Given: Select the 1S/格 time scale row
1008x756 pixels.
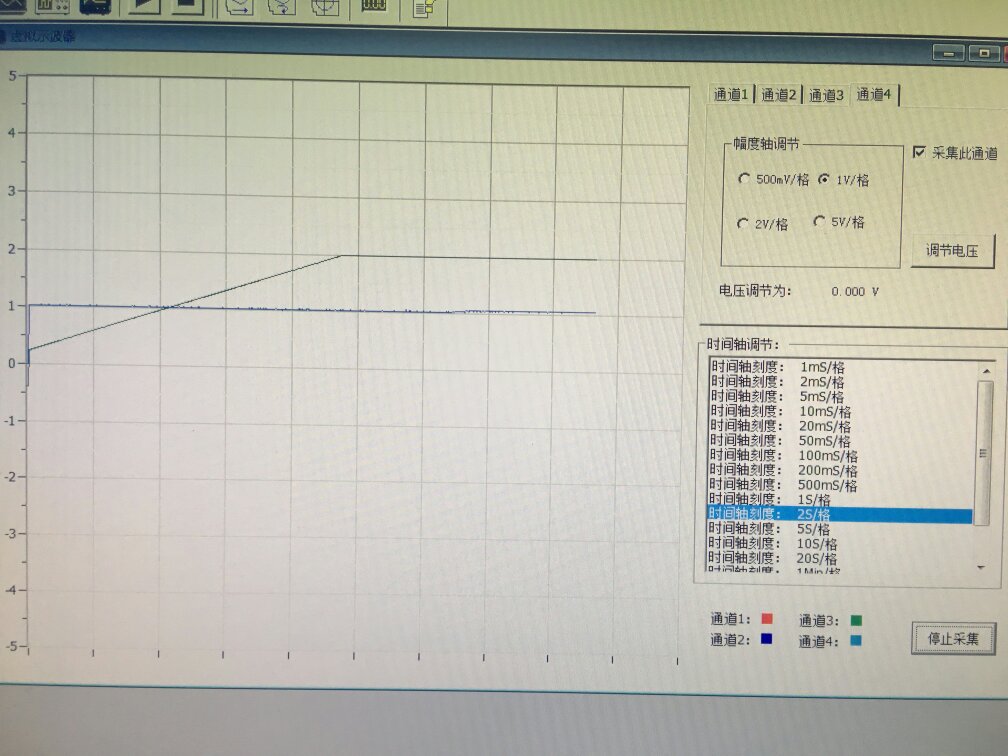Looking at the screenshot, I should click(842, 500).
